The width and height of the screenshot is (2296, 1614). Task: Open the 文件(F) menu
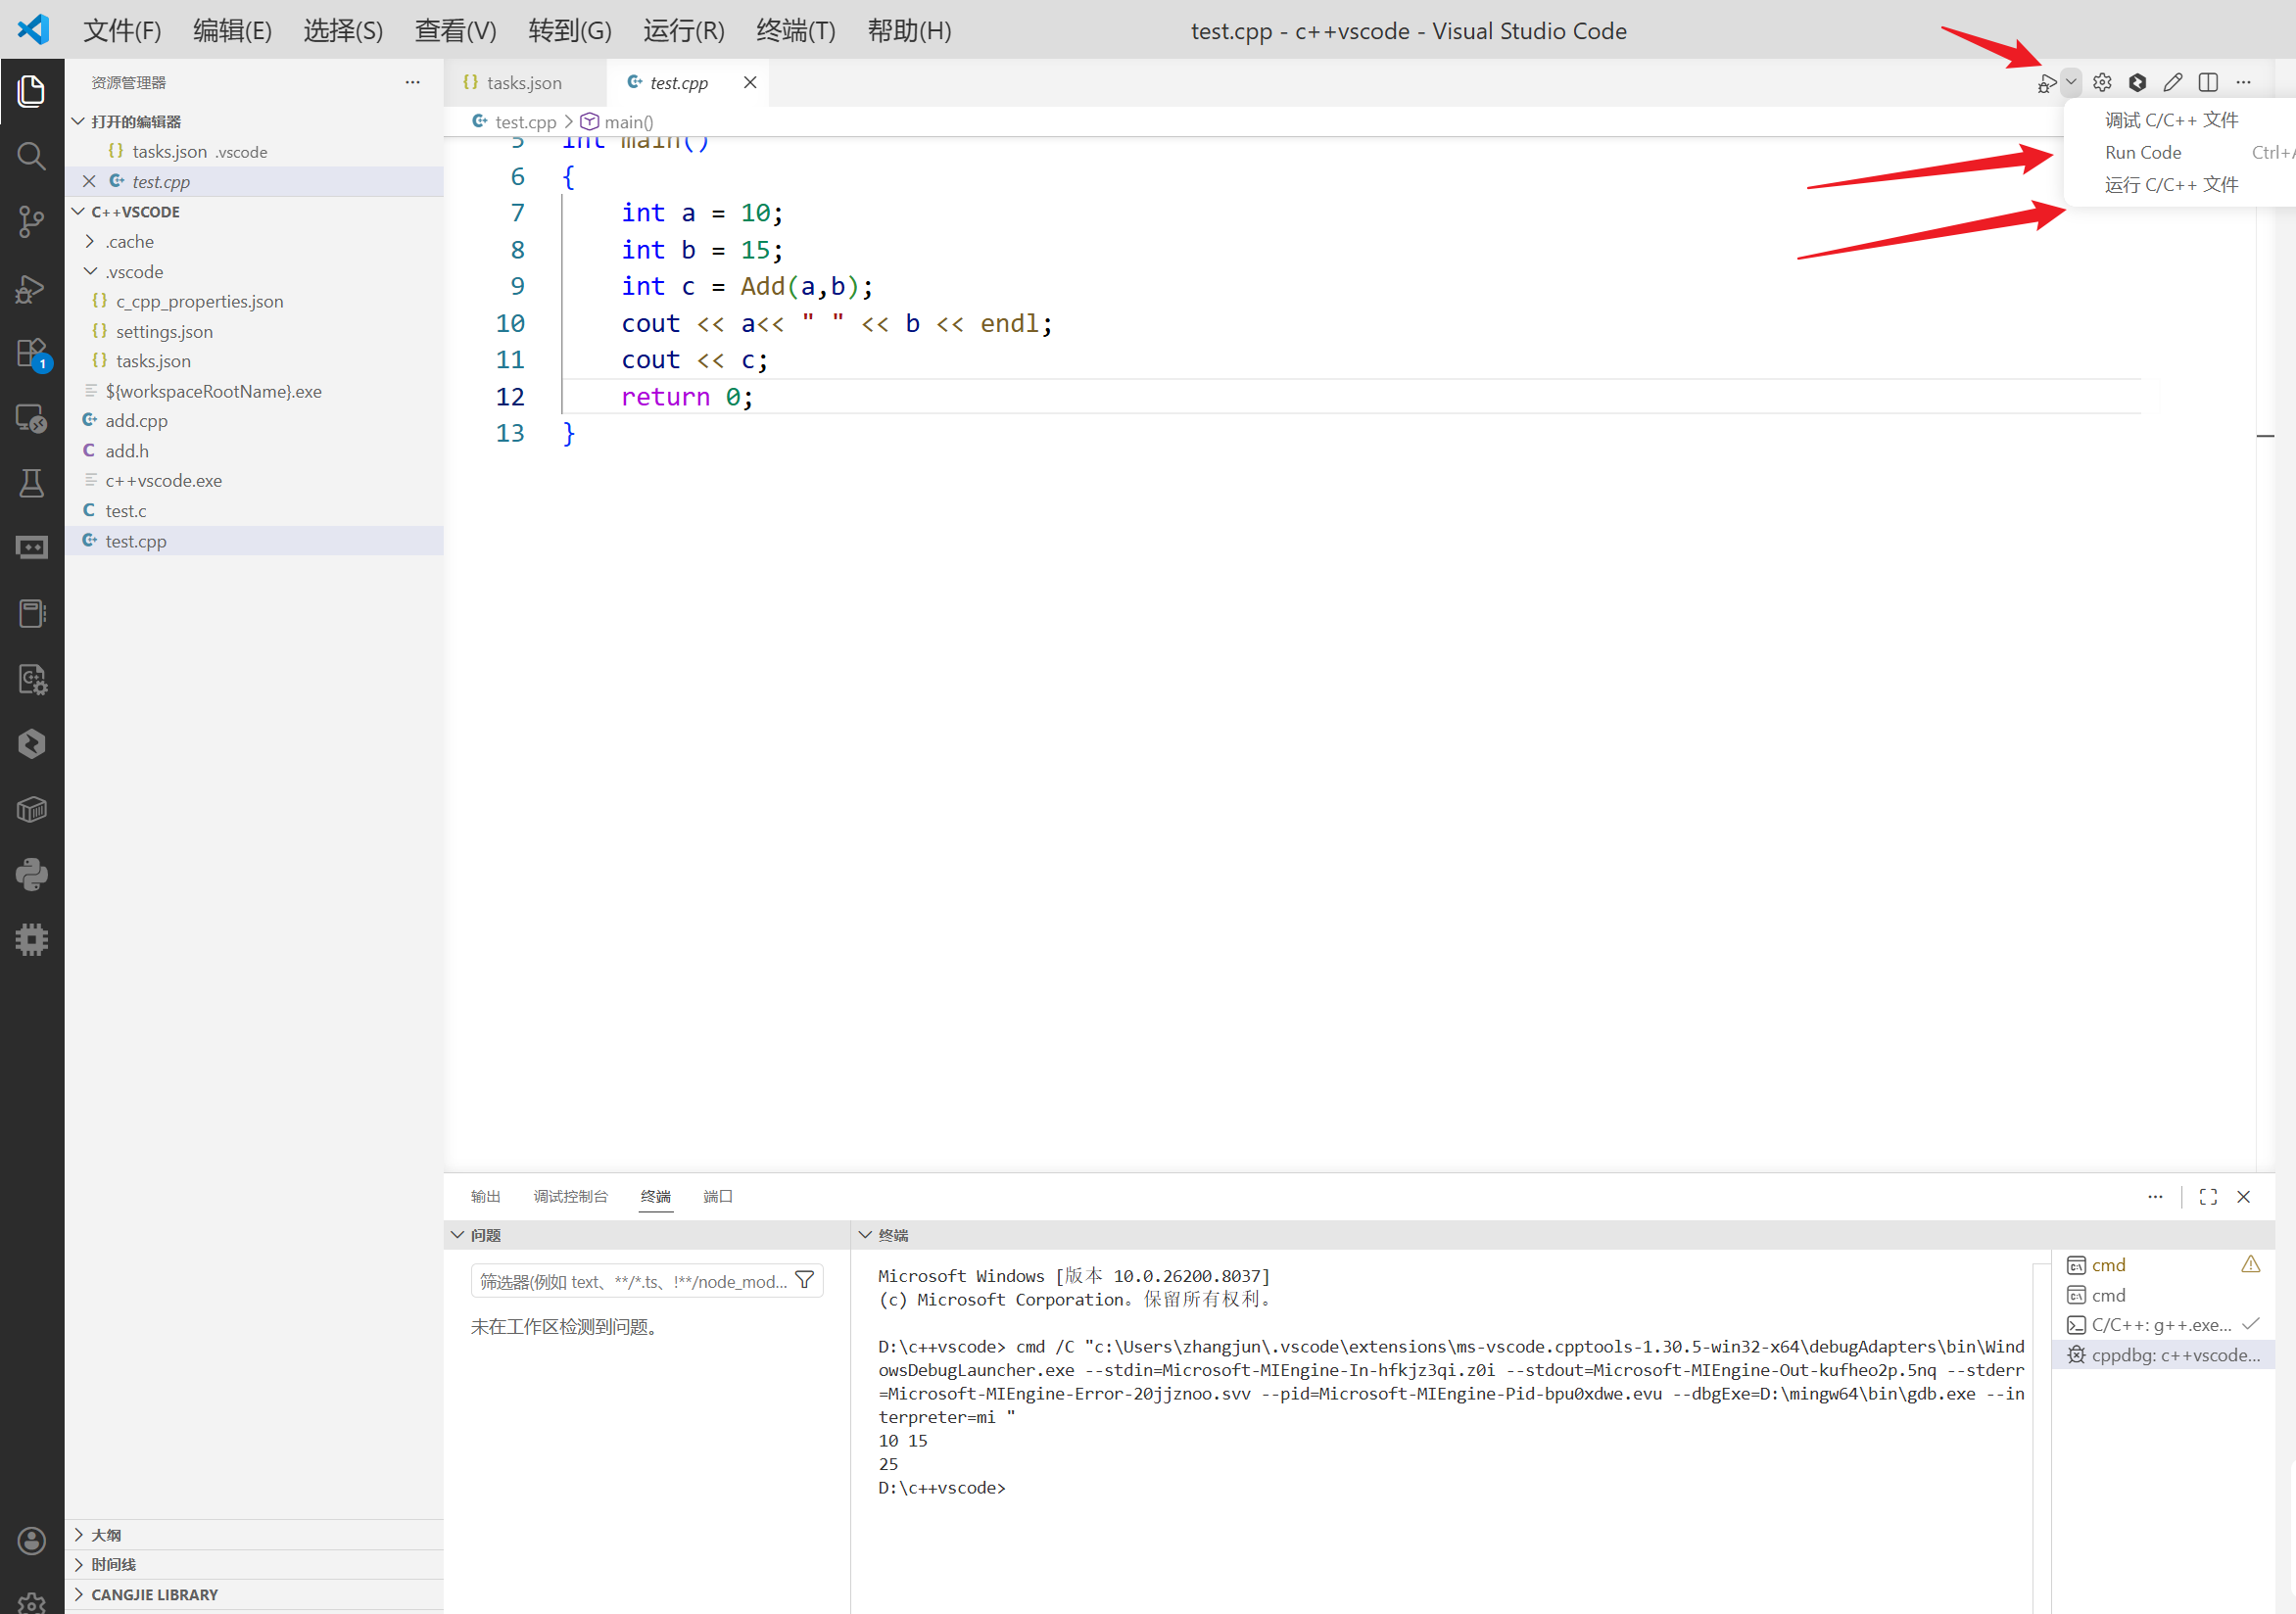click(122, 30)
